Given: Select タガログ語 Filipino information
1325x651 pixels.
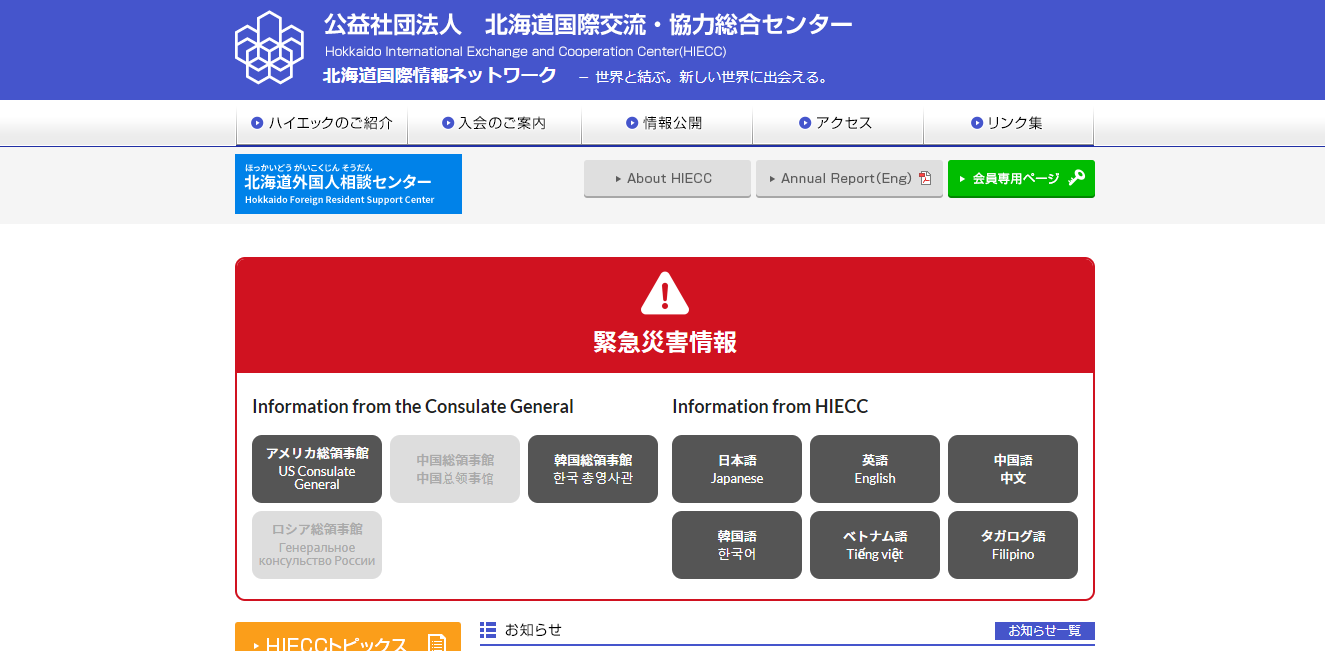Looking at the screenshot, I should [x=1013, y=545].
